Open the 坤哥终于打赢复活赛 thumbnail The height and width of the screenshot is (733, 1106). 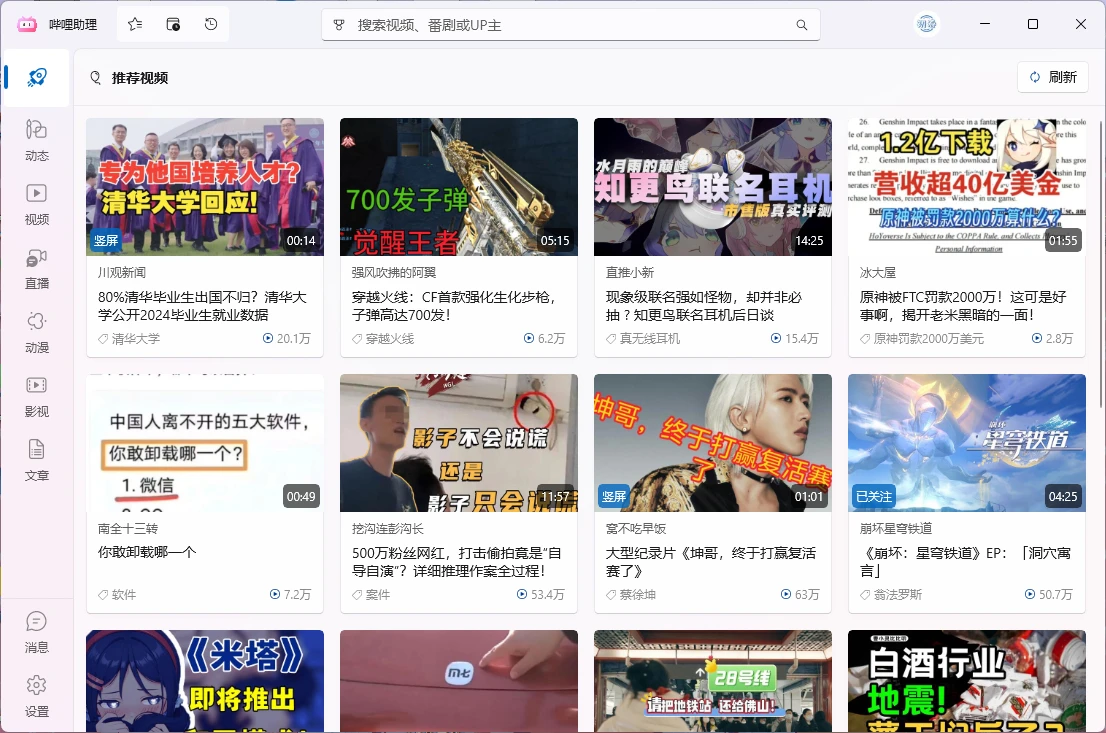pyautogui.click(x=712, y=443)
